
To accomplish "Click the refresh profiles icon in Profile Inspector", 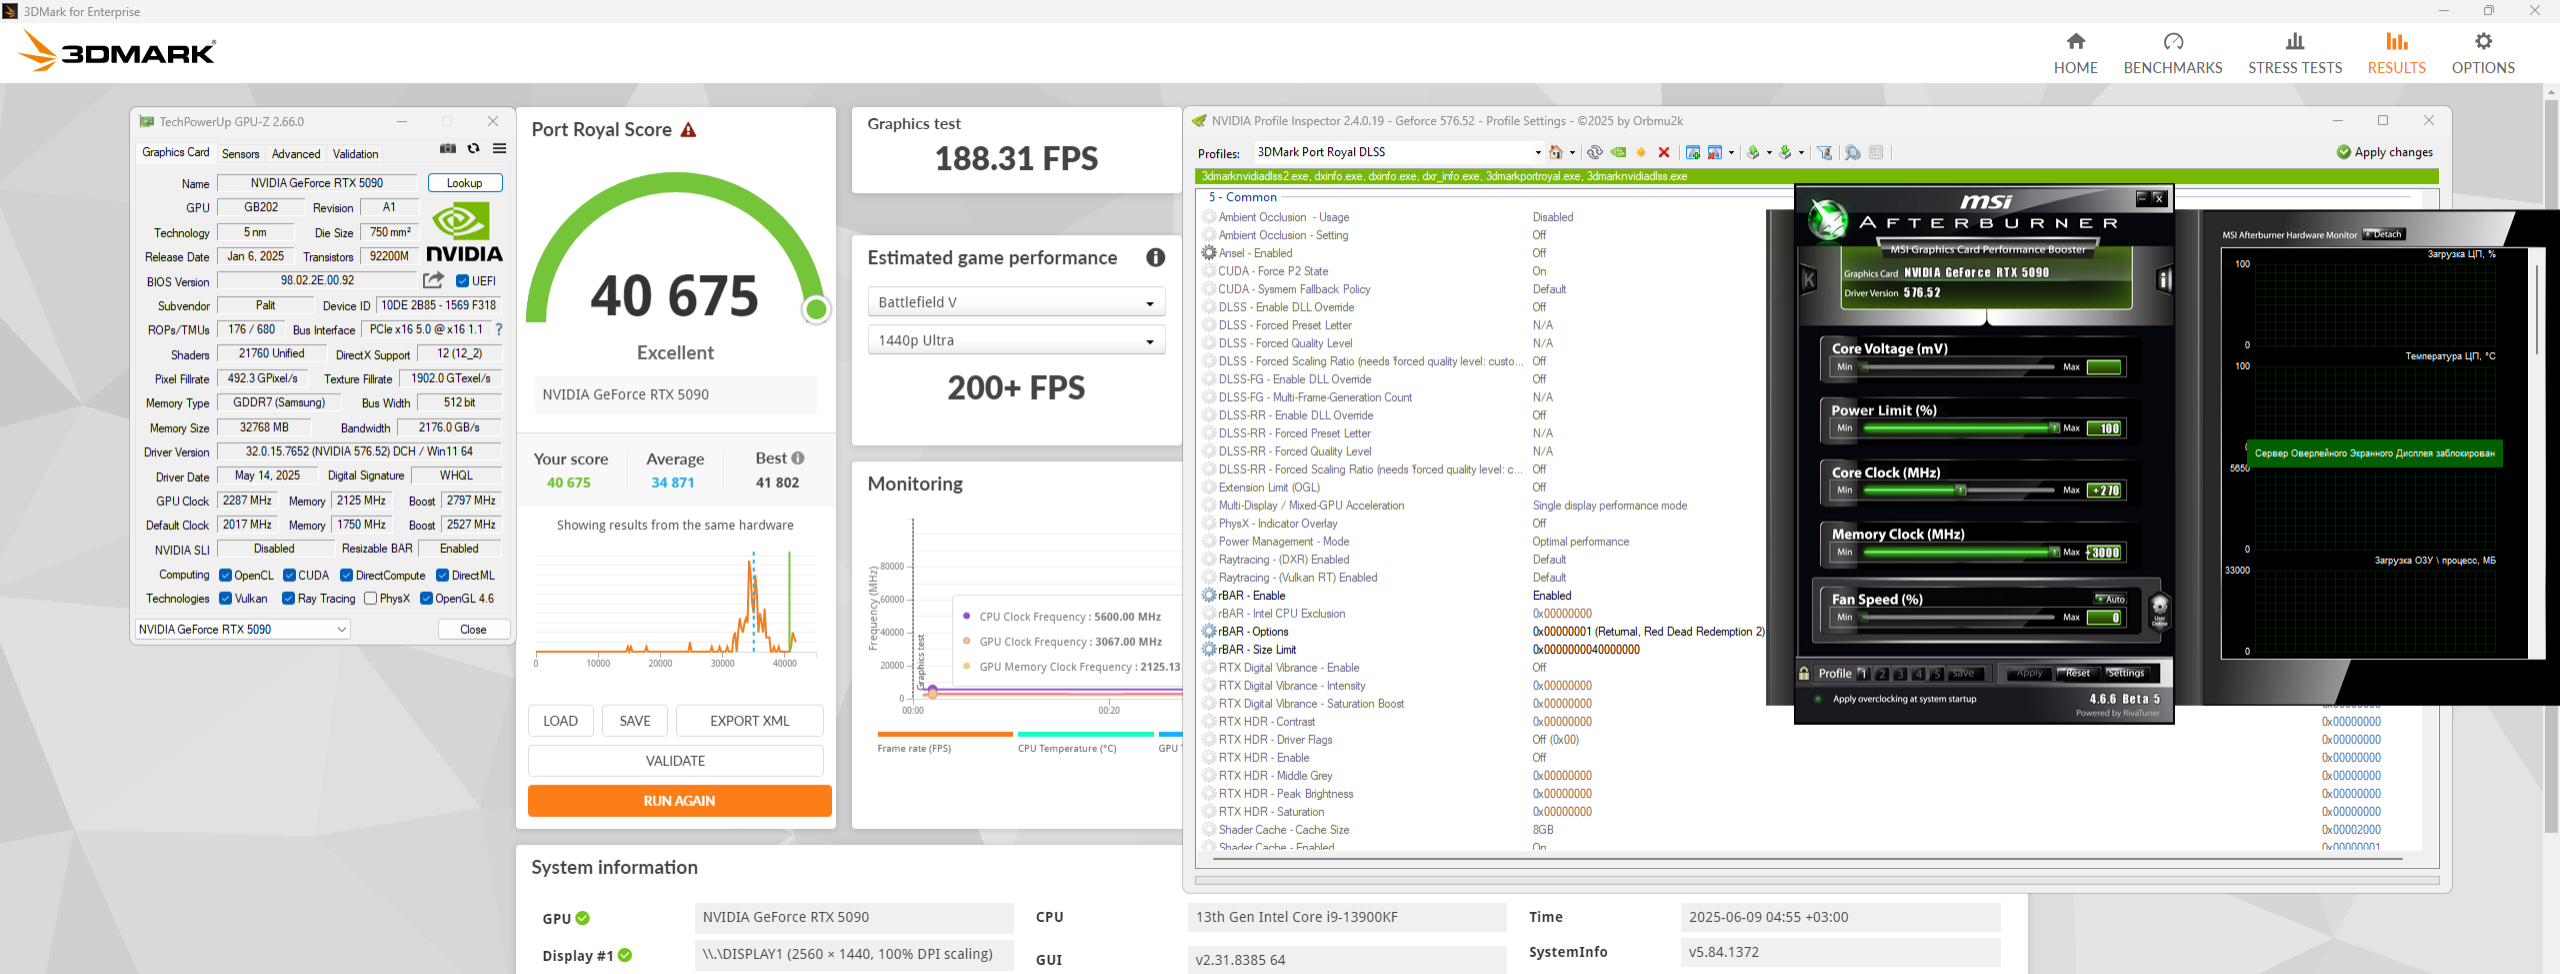I will [1595, 153].
